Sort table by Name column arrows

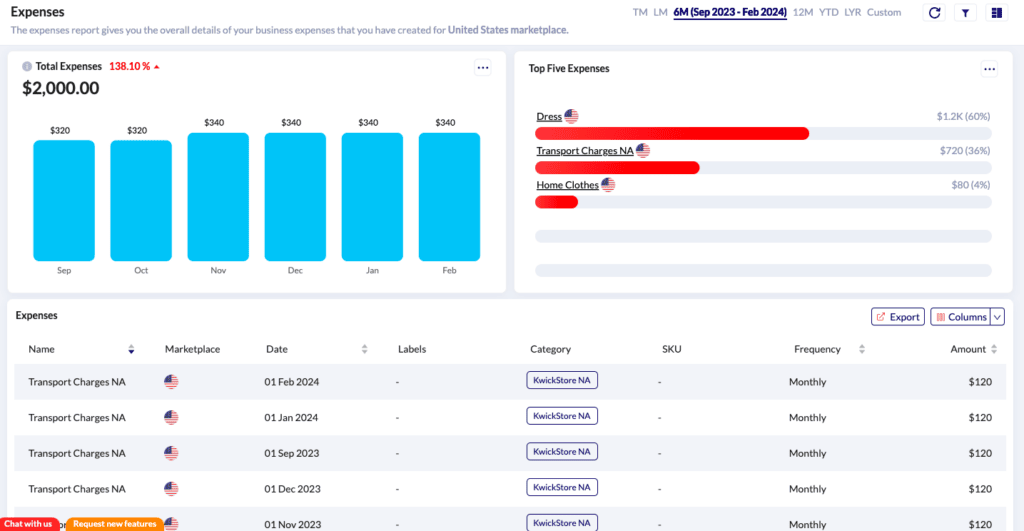coord(131,349)
